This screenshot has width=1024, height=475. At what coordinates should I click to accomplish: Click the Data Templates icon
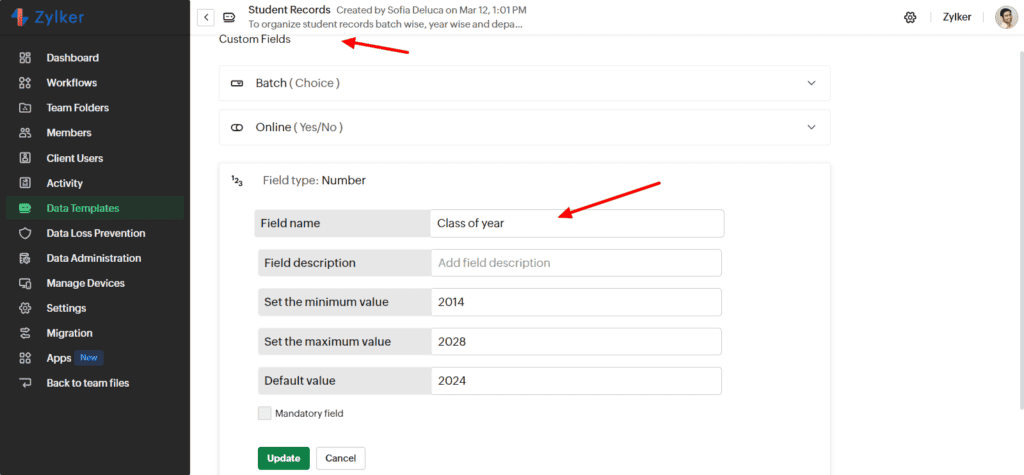coord(25,208)
